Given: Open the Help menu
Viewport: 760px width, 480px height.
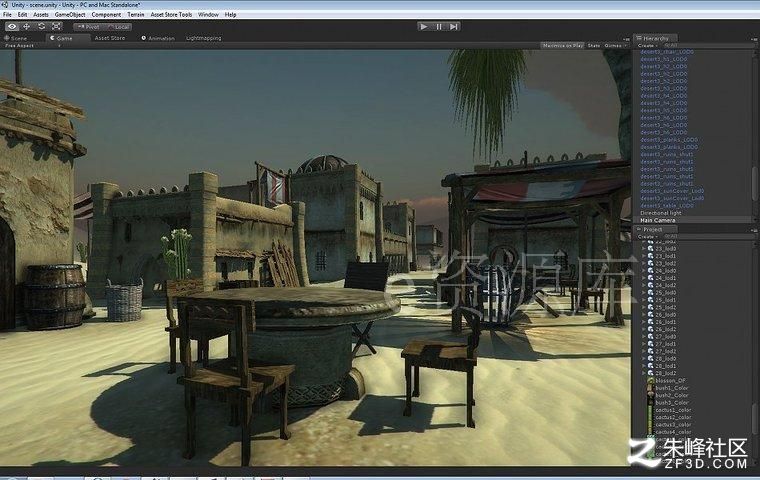Looking at the screenshot, I should pos(230,15).
